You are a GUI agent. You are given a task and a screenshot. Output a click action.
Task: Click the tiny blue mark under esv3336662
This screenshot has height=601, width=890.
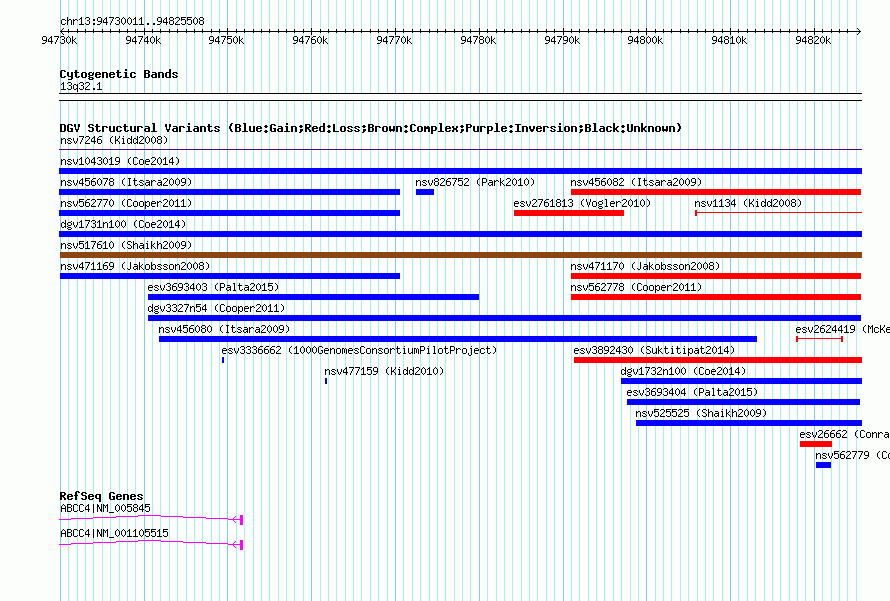pyautogui.click(x=223, y=360)
